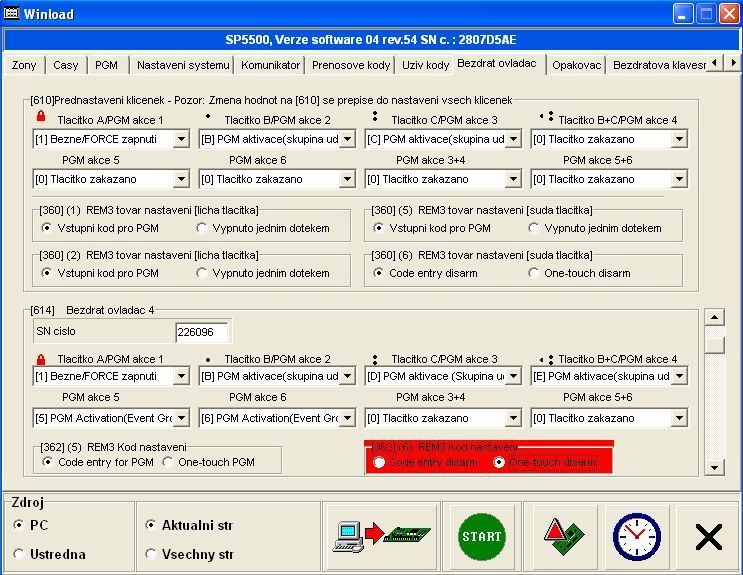Go to the Nastaveni systemu tab
Image resolution: width=743 pixels, height=575 pixels.
click(x=182, y=65)
